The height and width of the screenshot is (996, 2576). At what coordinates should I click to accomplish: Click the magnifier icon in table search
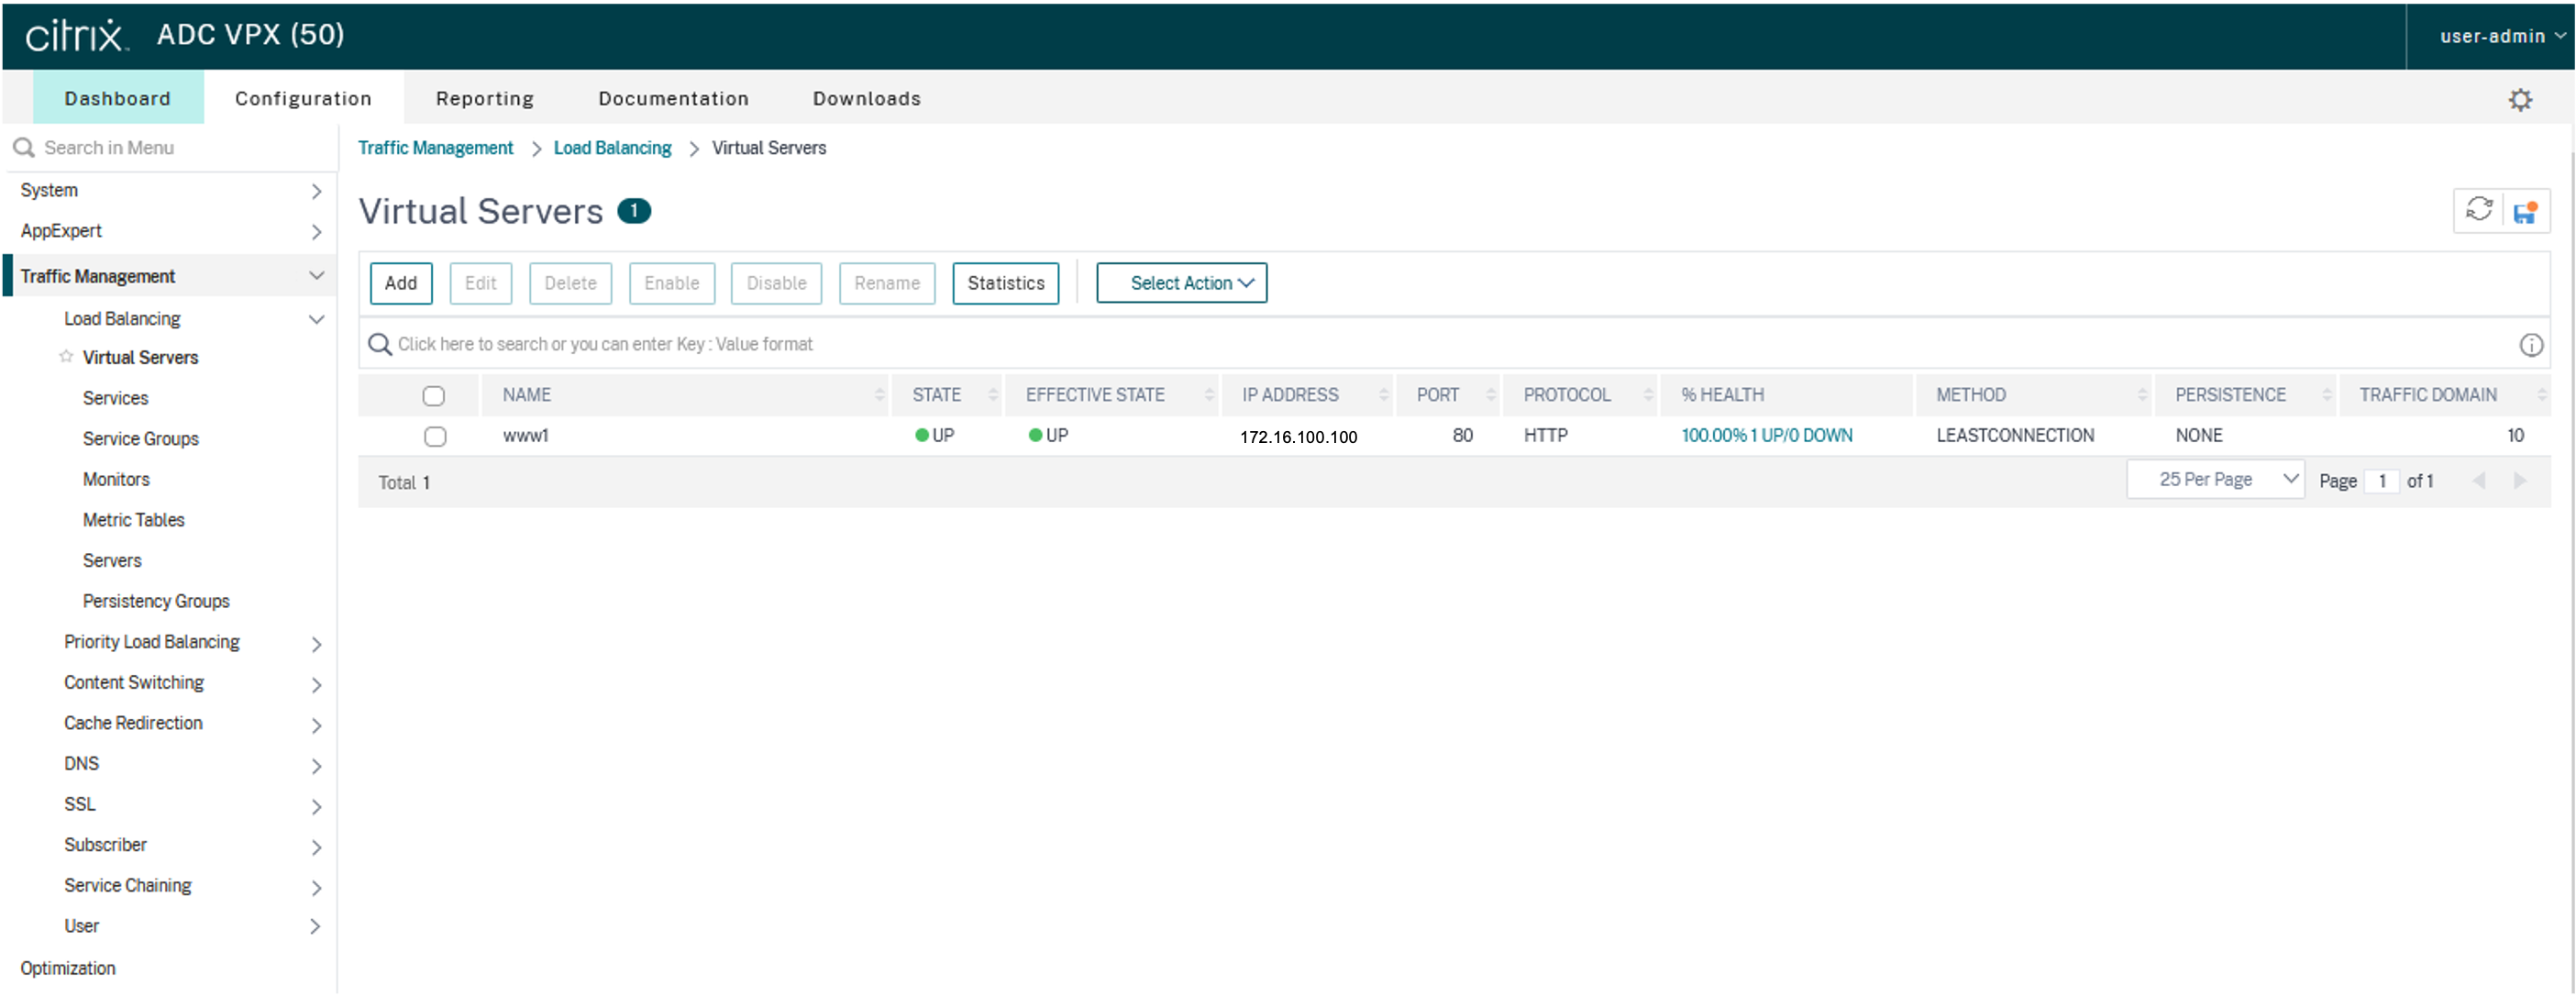pyautogui.click(x=379, y=344)
